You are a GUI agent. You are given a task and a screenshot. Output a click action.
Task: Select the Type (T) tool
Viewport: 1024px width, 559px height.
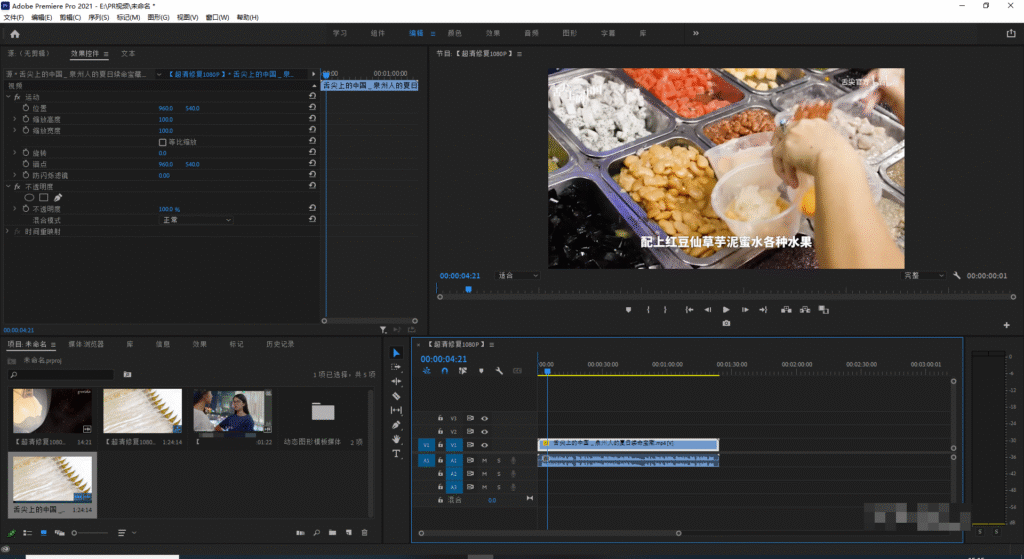(x=396, y=453)
